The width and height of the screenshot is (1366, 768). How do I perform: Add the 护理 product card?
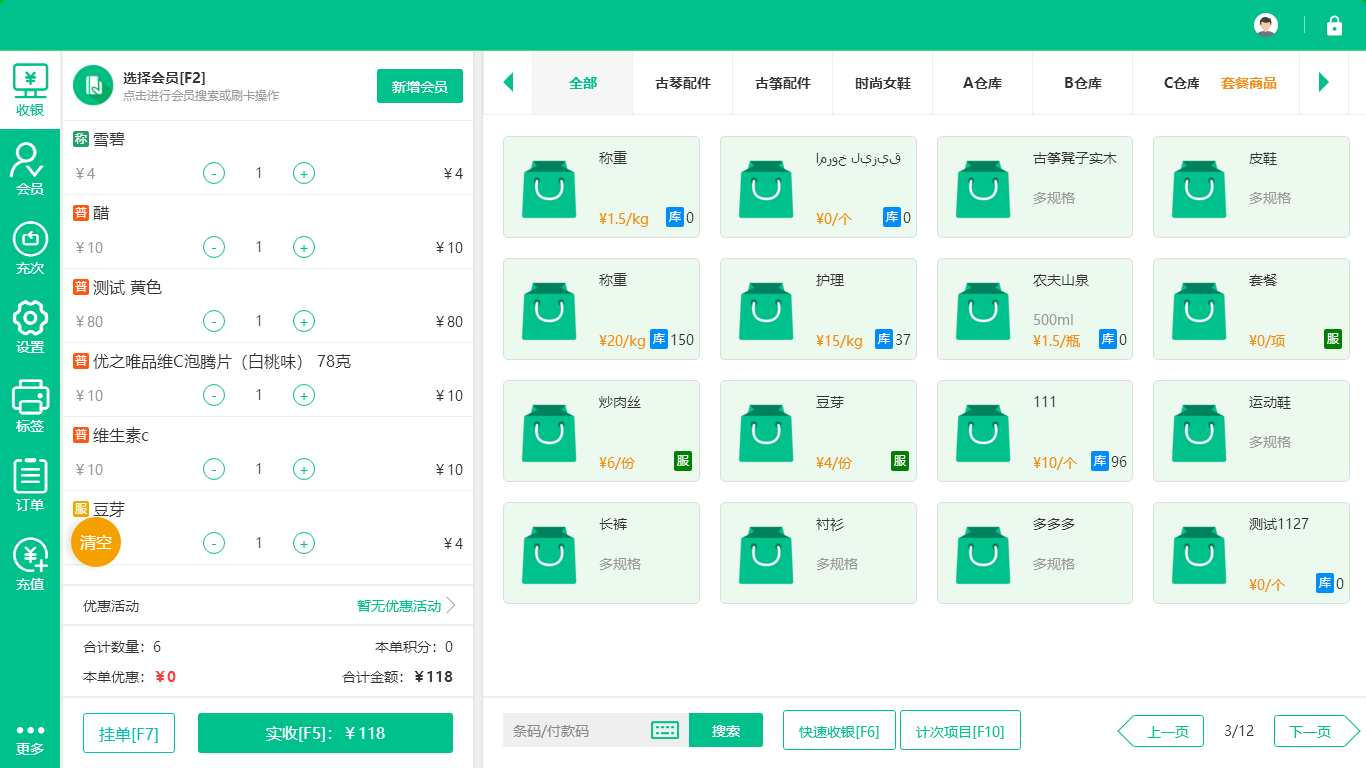tap(818, 309)
